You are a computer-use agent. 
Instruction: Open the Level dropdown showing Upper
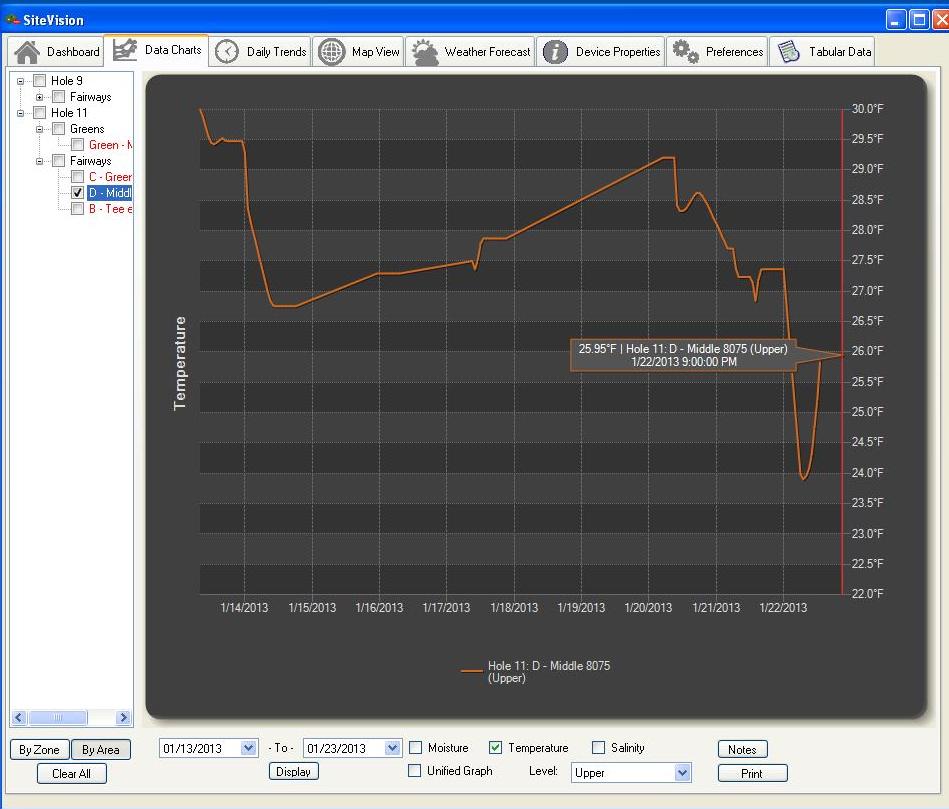pos(682,773)
